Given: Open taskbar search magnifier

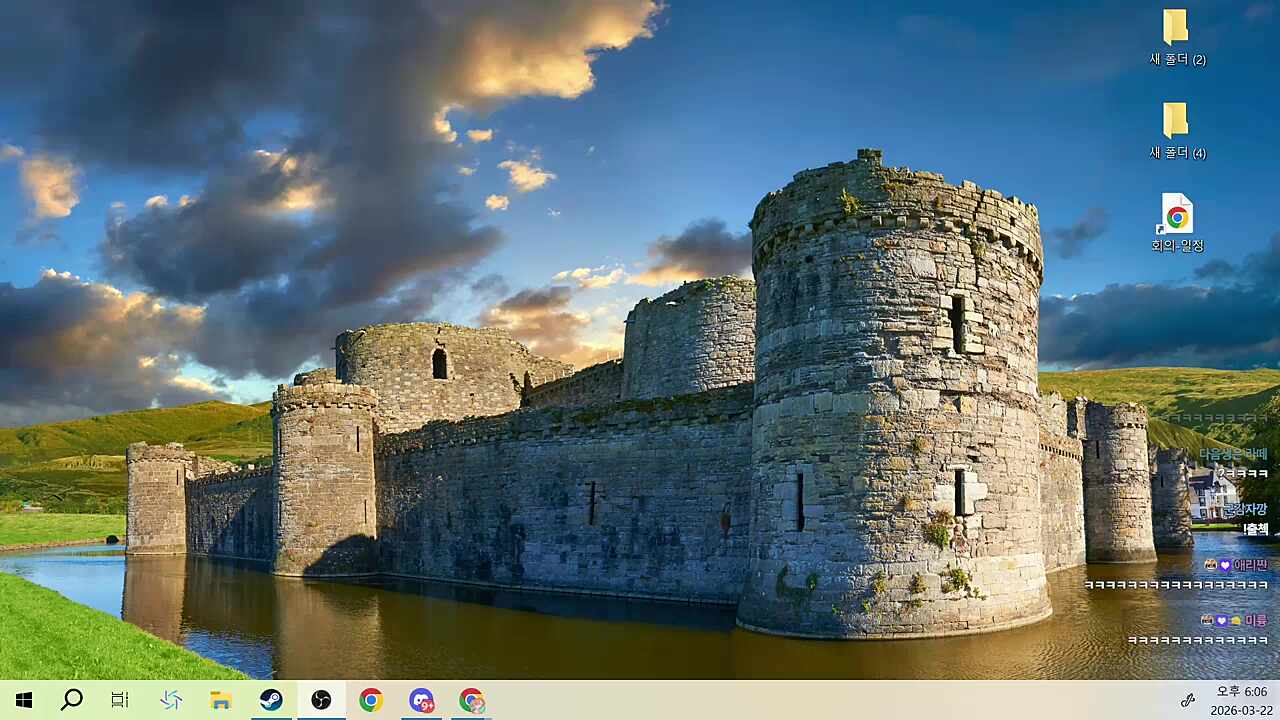Looking at the screenshot, I should [x=71, y=700].
